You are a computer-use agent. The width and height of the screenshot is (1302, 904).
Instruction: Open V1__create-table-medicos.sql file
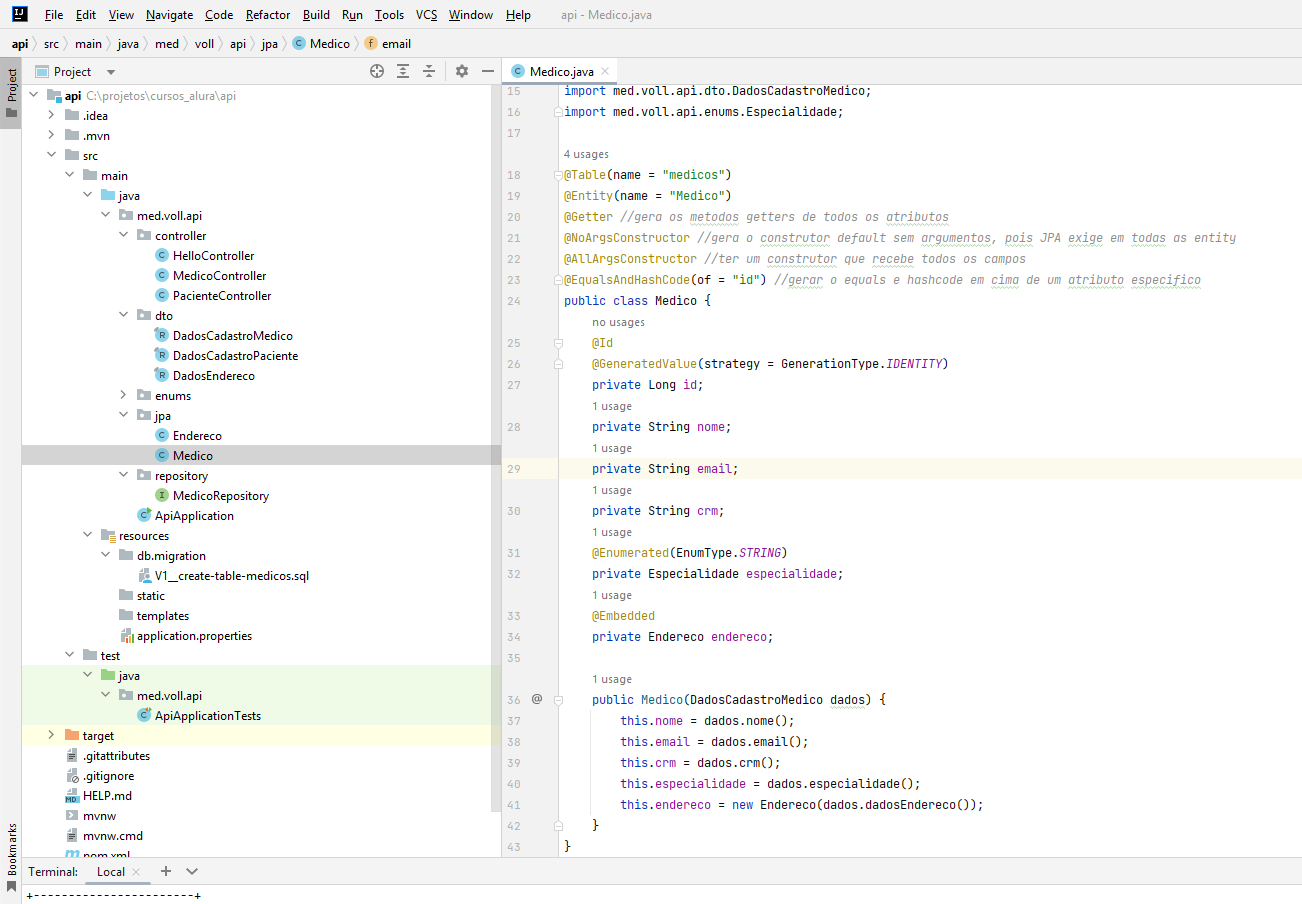pos(232,576)
